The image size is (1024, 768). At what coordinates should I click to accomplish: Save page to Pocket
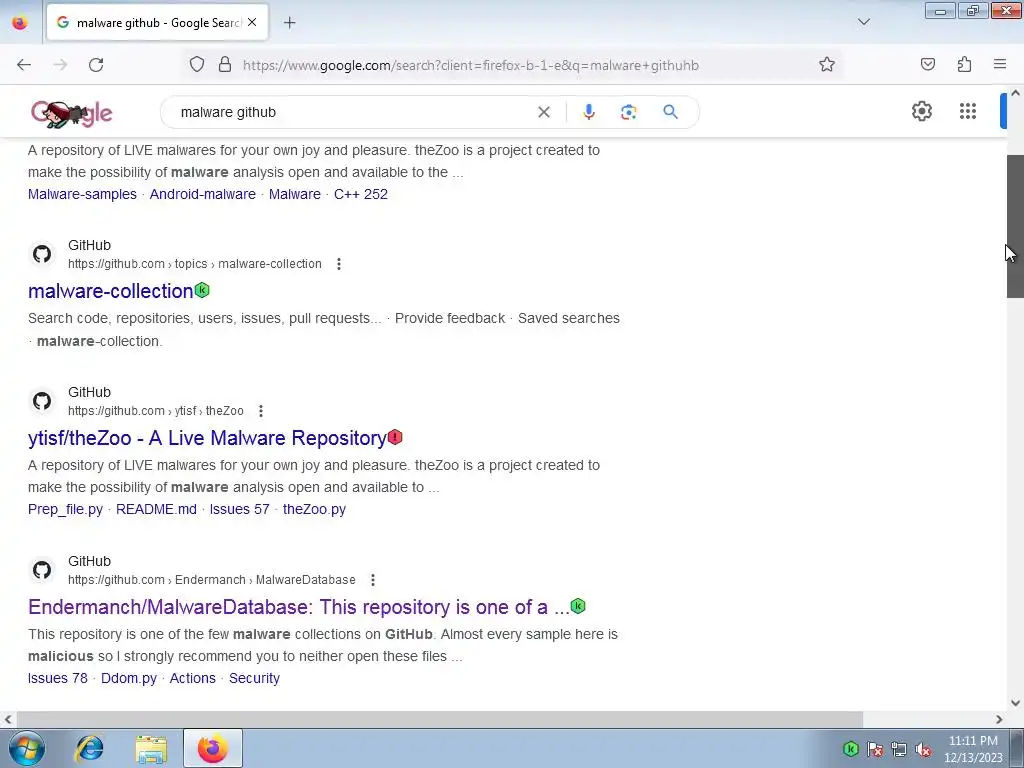tap(928, 64)
